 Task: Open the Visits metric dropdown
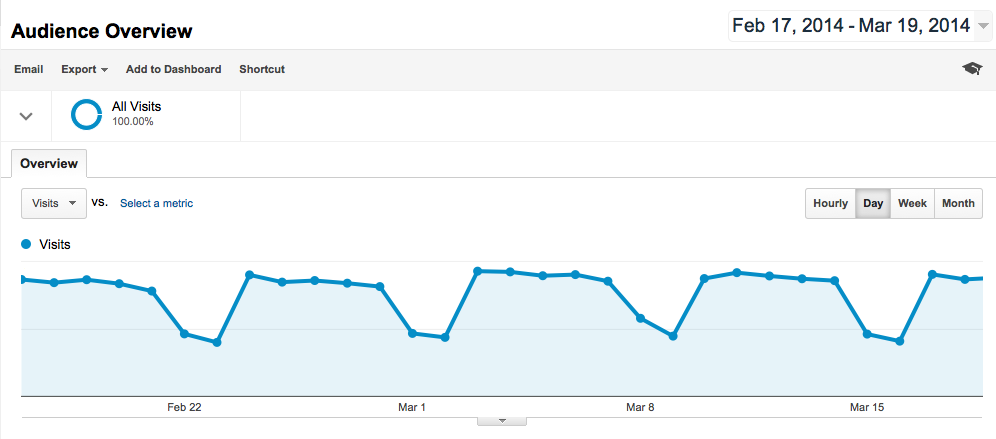54,203
